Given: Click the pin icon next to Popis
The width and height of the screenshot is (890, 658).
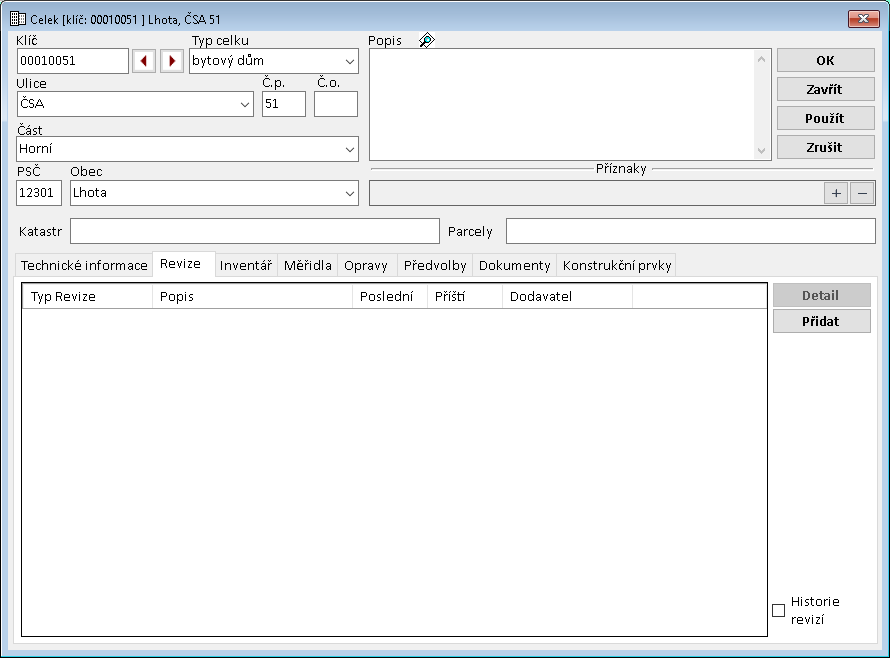Looking at the screenshot, I should tap(426, 41).
